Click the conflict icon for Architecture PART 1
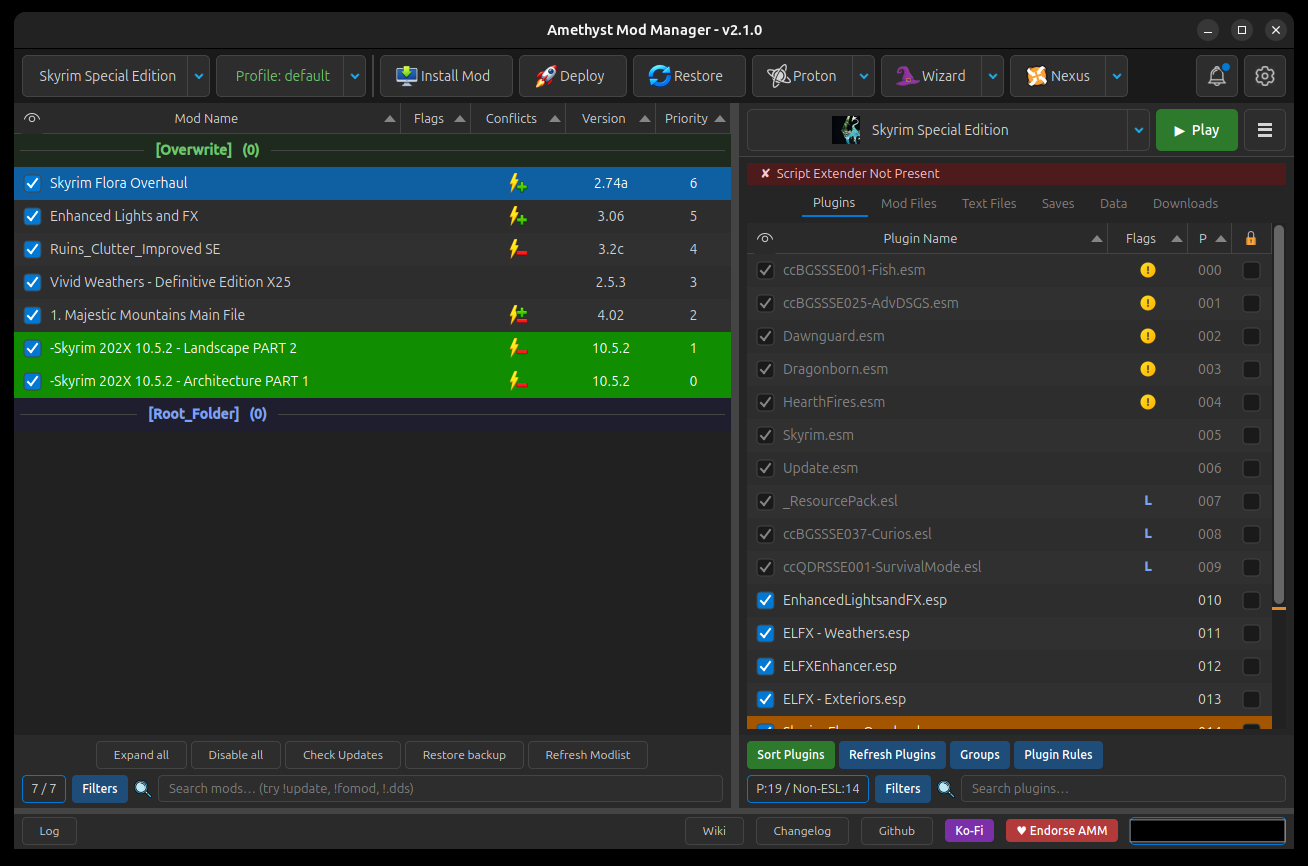The width and height of the screenshot is (1308, 866). coord(517,381)
